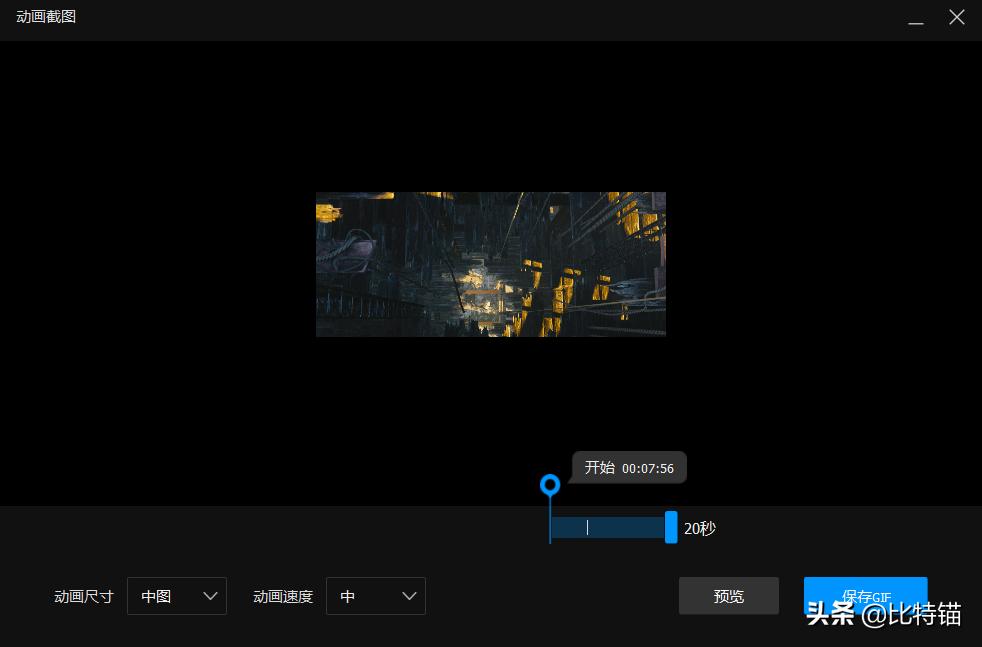982x647 pixels.
Task: Click the 00:07:56 timestamp in the tooltip
Action: pyautogui.click(x=648, y=468)
